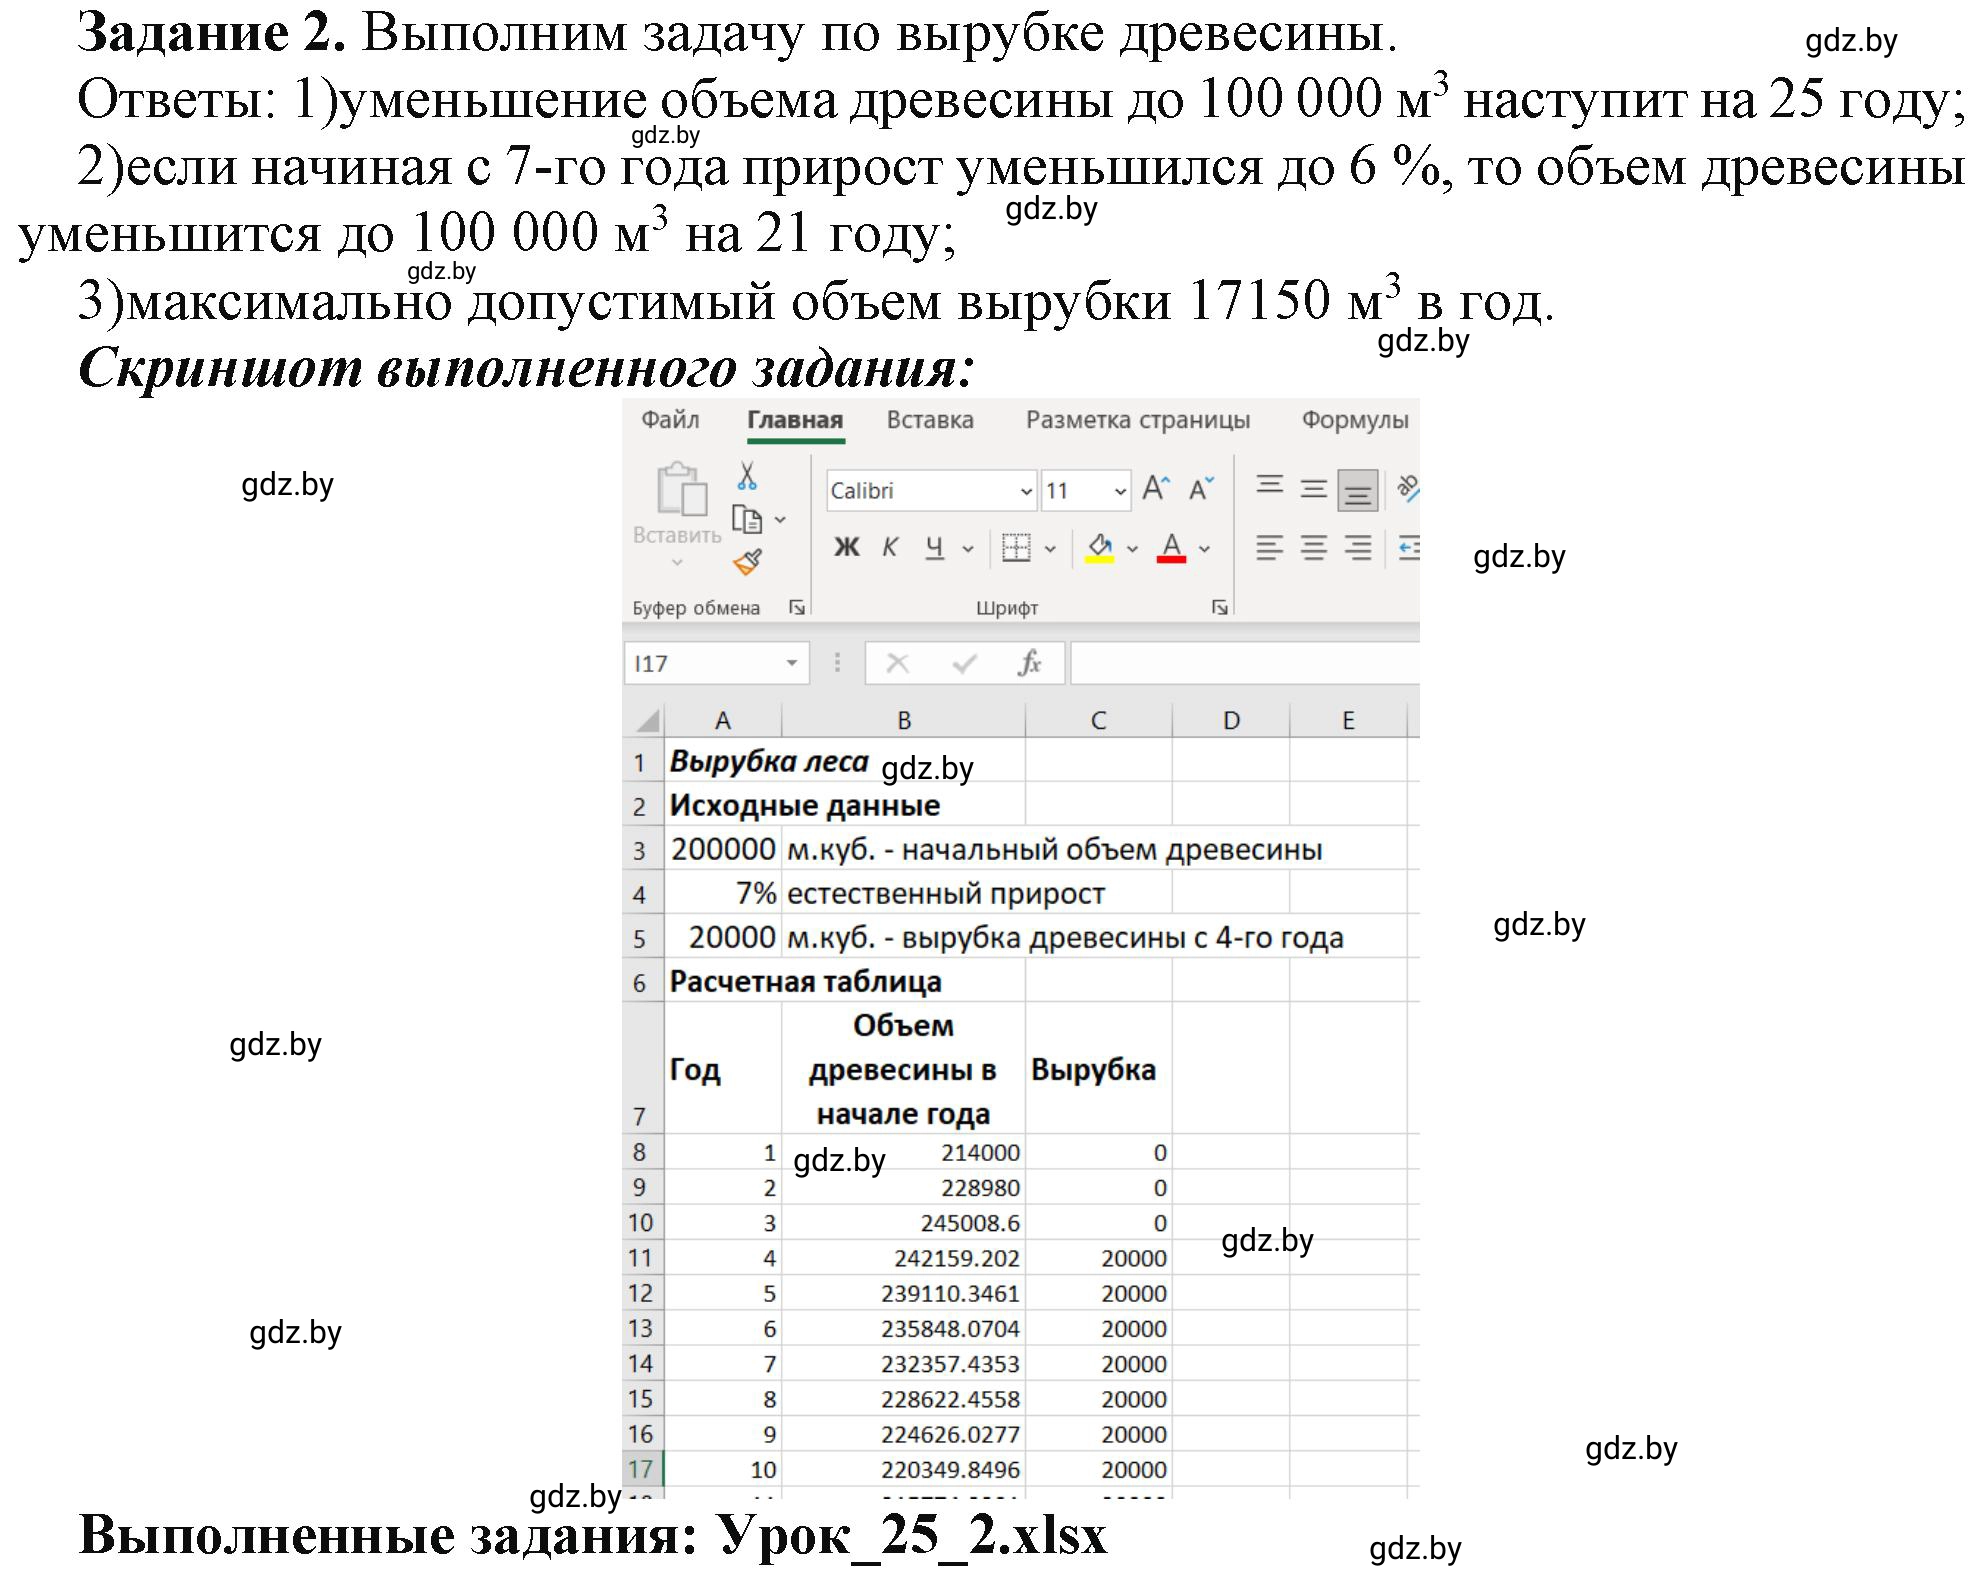Decrease font size with the smaller A icon

[1200, 489]
